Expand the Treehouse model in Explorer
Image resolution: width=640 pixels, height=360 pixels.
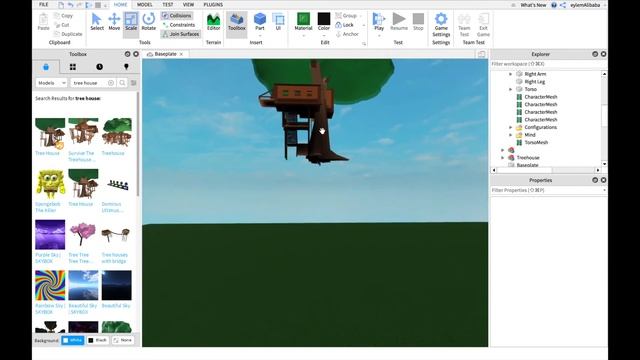click(502, 158)
